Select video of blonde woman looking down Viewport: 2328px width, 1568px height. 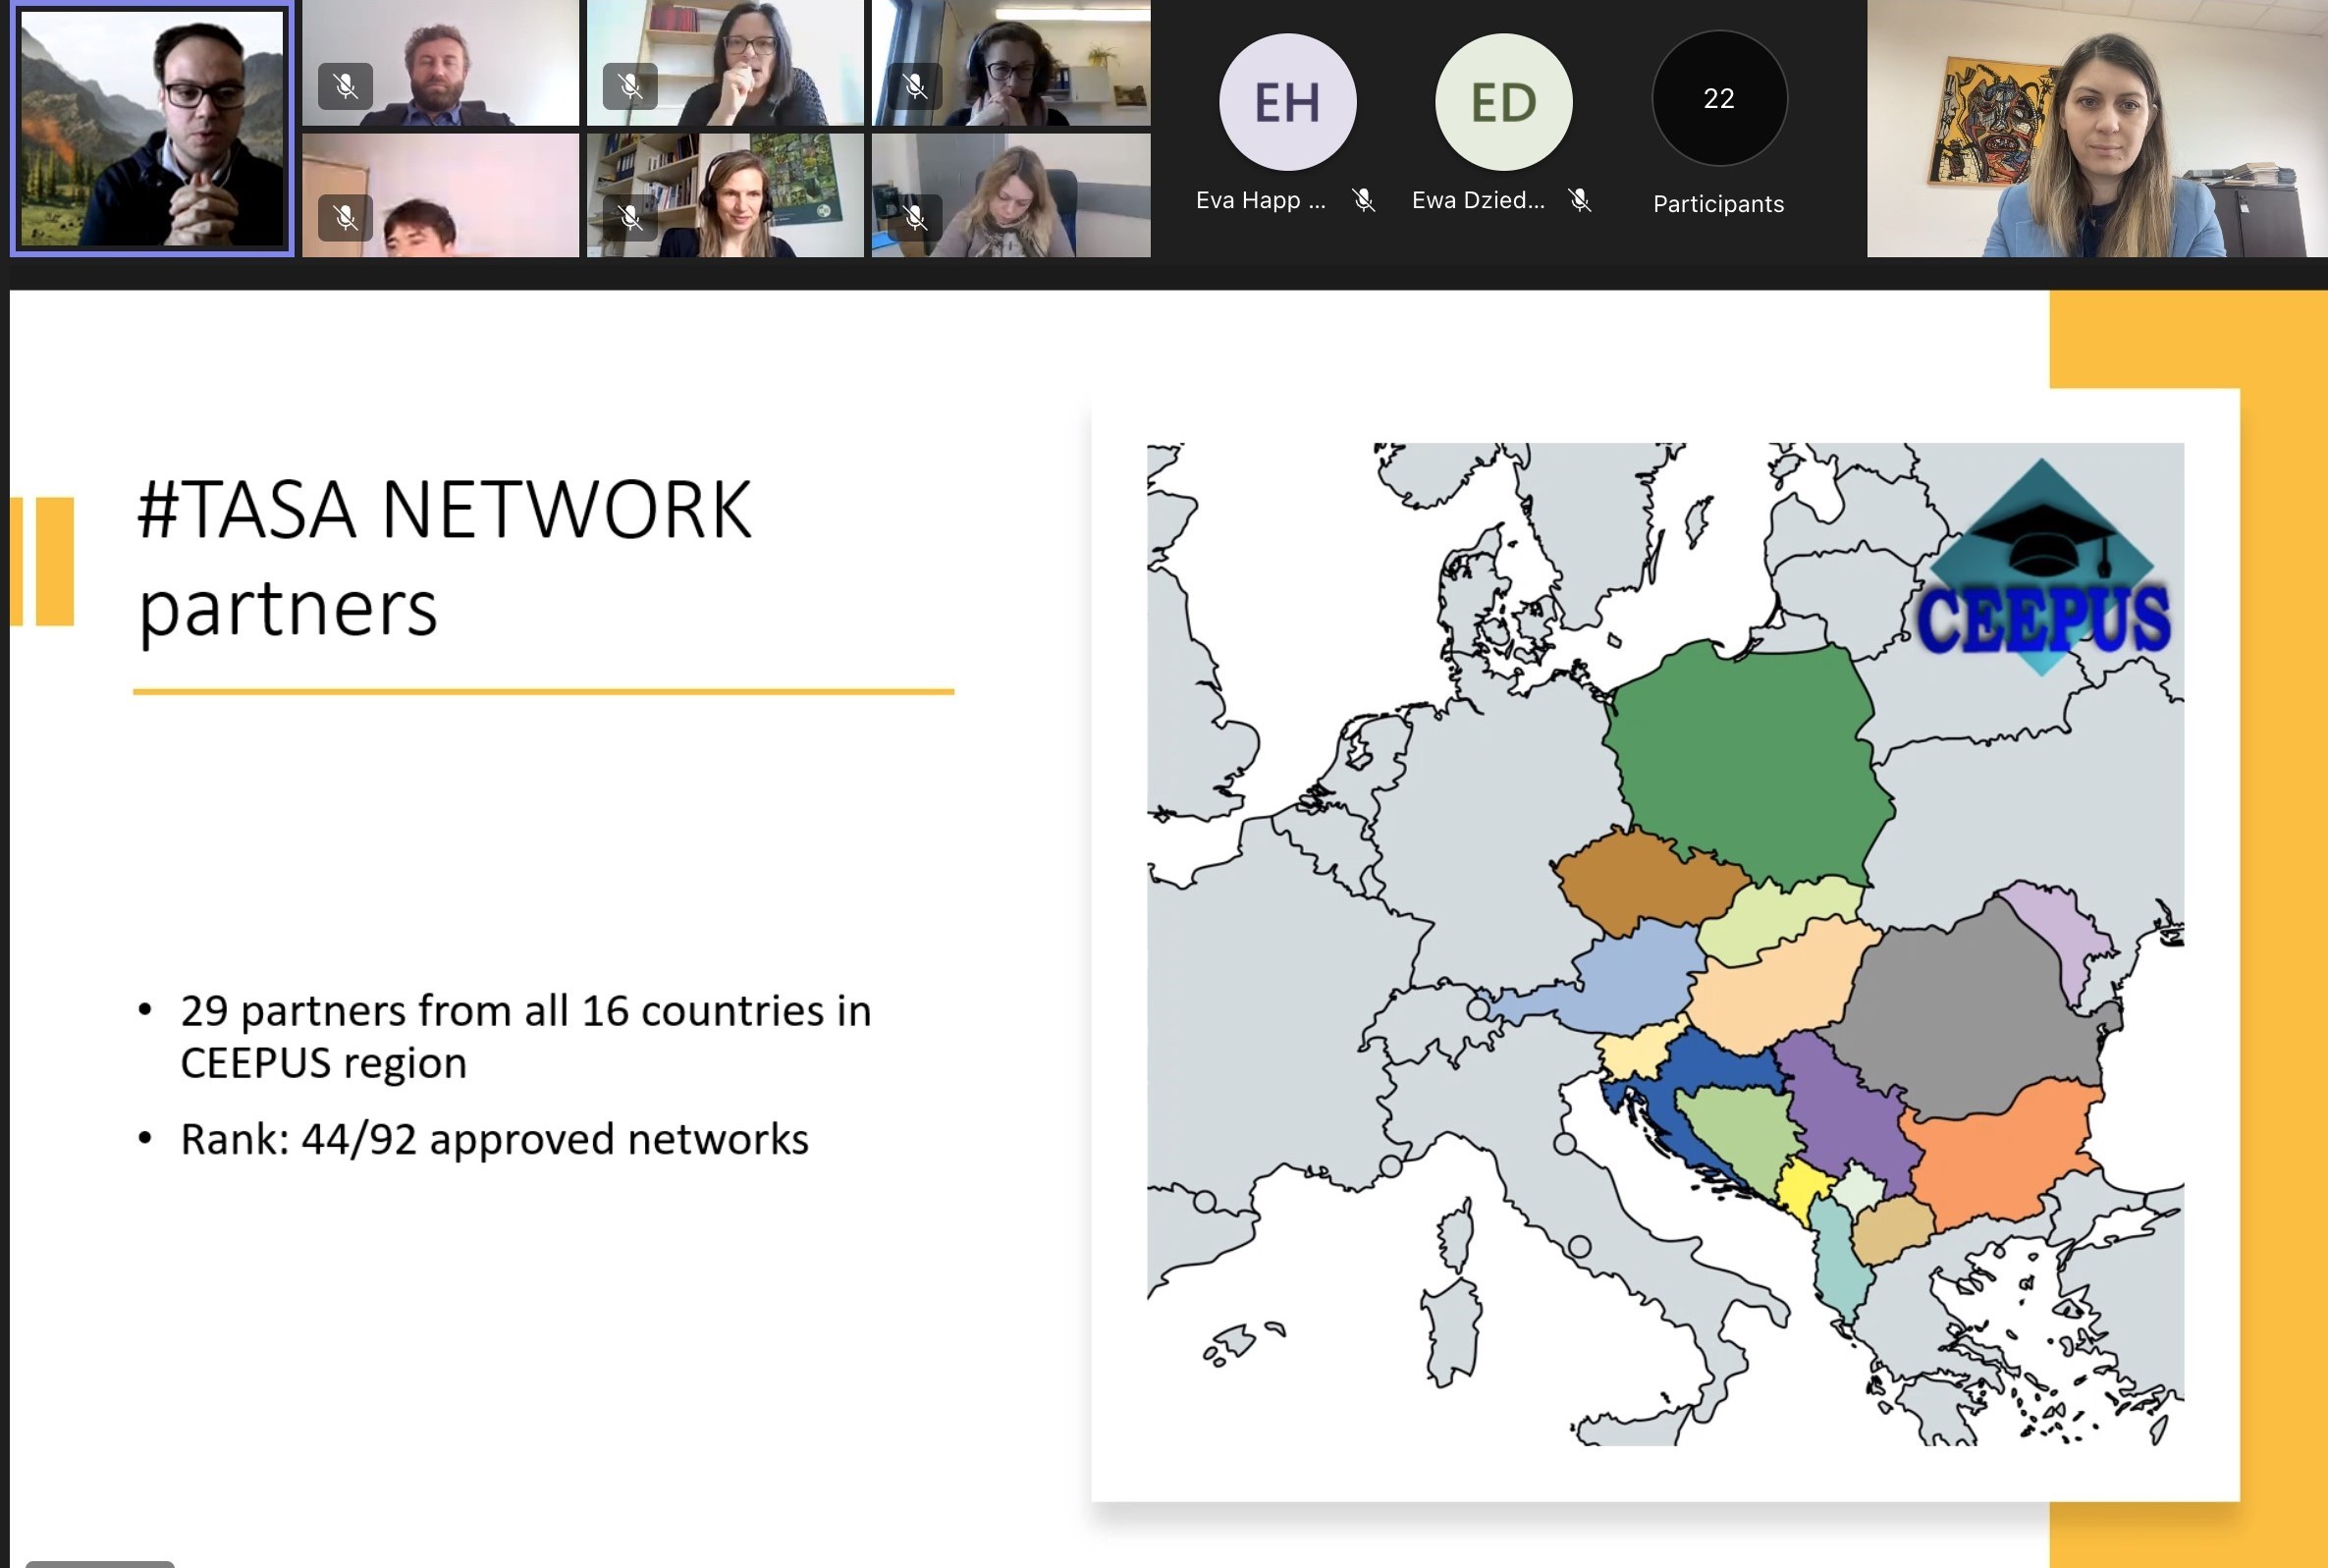(1011, 195)
